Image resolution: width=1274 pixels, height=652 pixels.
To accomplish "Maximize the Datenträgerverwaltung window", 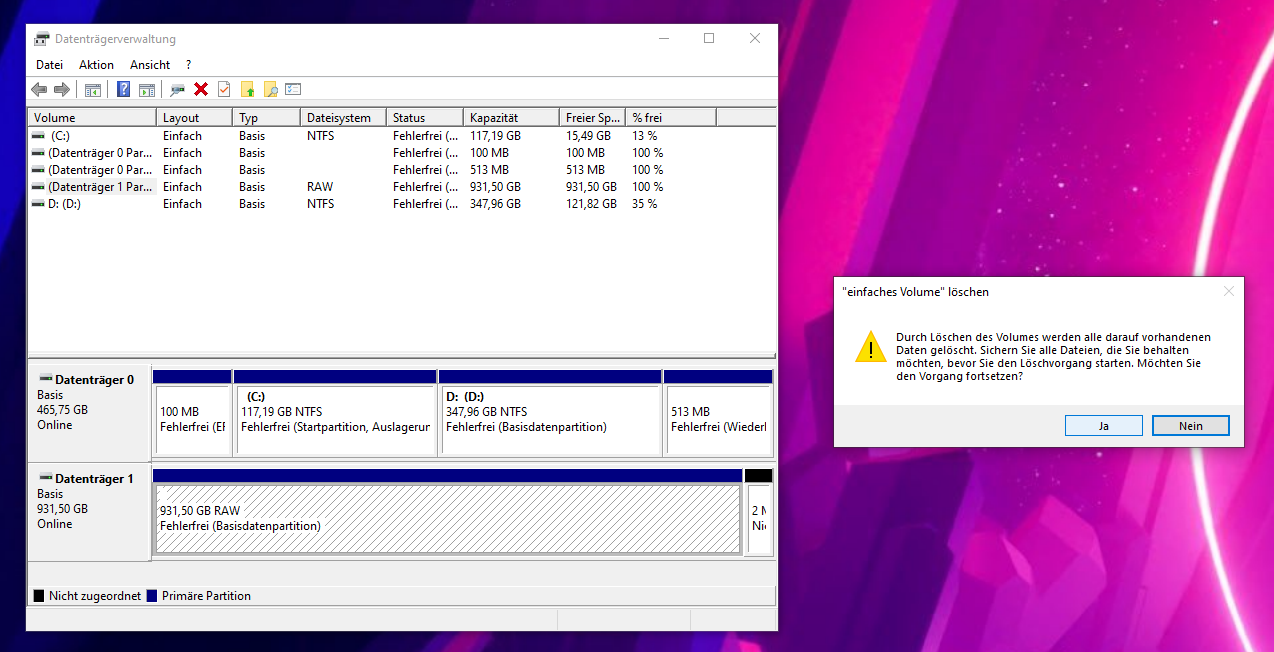I will pos(709,39).
